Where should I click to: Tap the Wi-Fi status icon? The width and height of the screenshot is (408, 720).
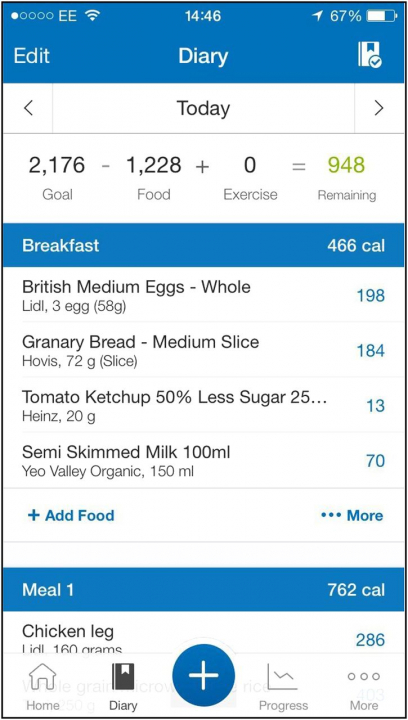click(x=93, y=16)
